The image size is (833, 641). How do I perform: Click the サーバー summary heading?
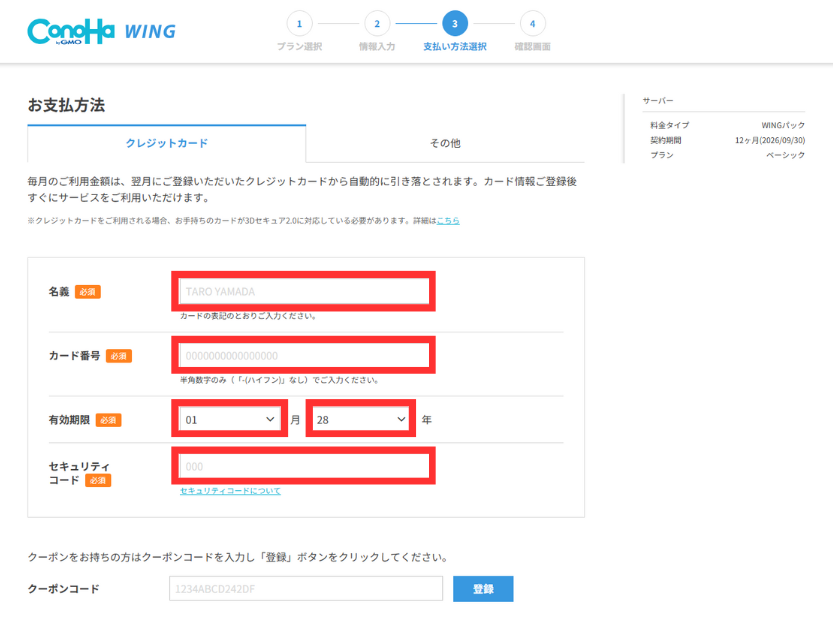pyautogui.click(x=658, y=101)
